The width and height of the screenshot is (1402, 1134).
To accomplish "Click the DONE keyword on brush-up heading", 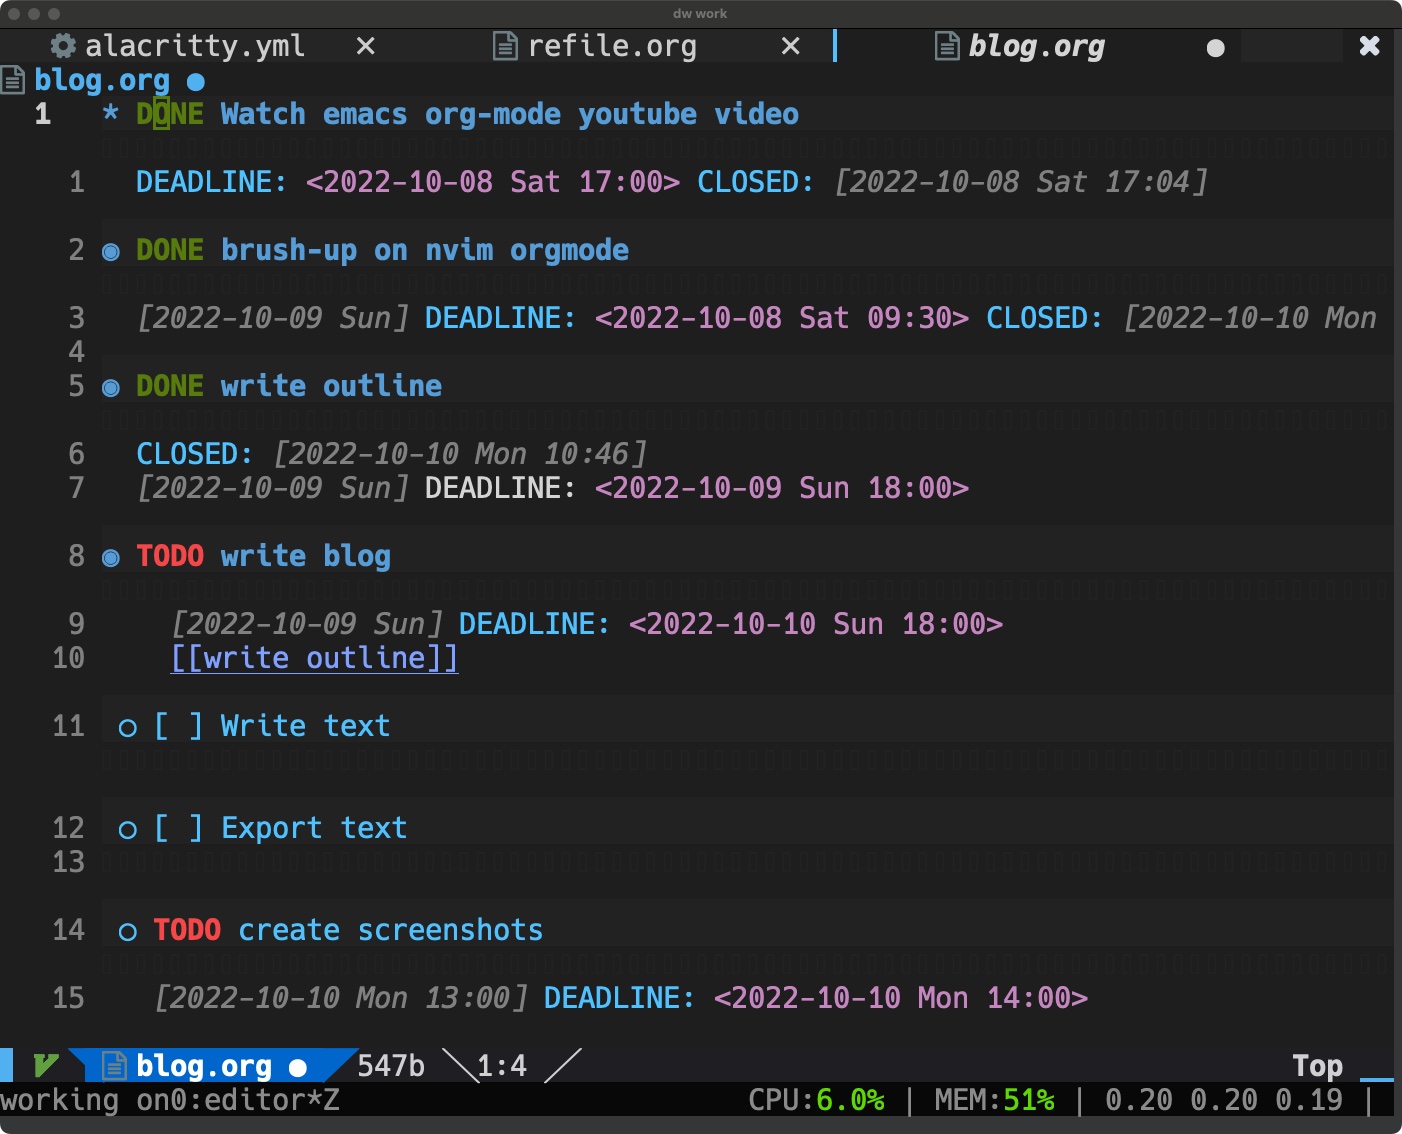I will coord(170,250).
